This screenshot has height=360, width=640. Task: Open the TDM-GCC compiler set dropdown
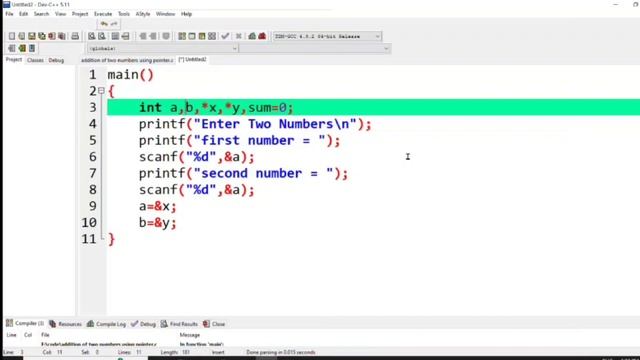(327, 36)
